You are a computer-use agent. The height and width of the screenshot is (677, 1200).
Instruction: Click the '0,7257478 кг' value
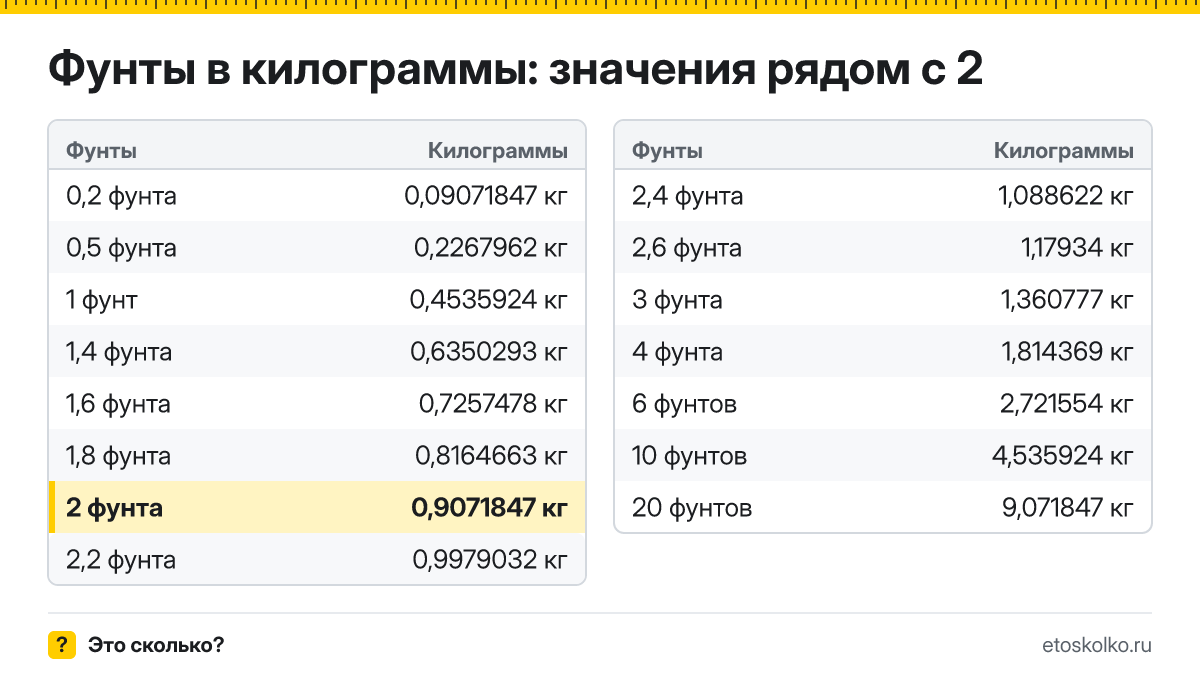click(x=493, y=404)
